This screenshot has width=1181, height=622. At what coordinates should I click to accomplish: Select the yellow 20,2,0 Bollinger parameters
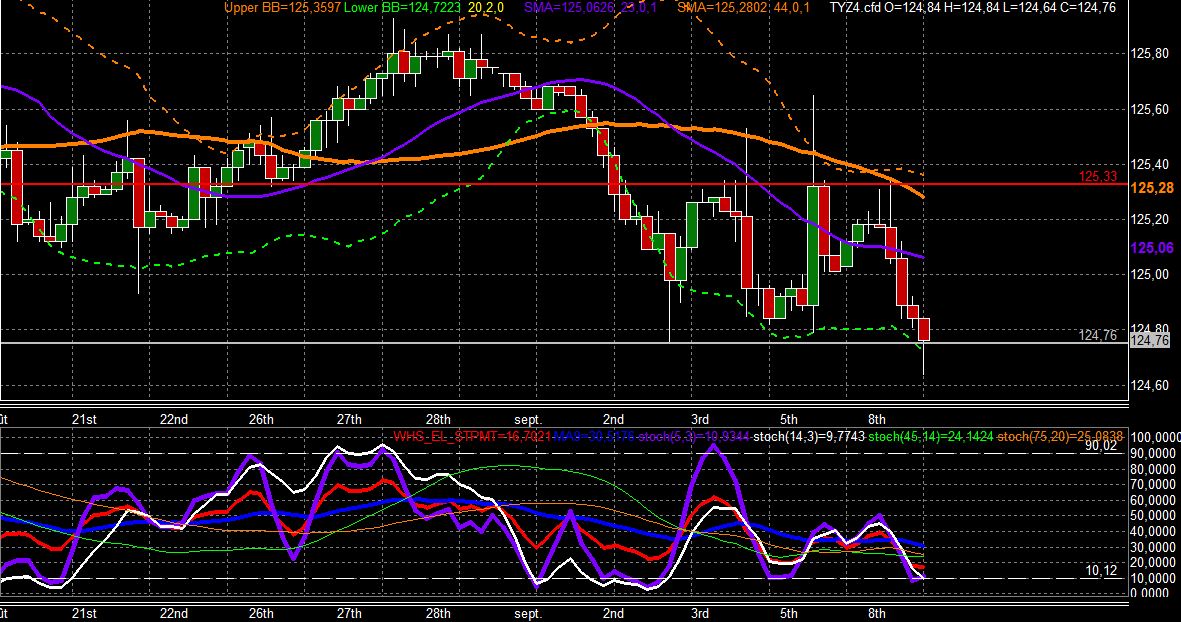(x=486, y=8)
